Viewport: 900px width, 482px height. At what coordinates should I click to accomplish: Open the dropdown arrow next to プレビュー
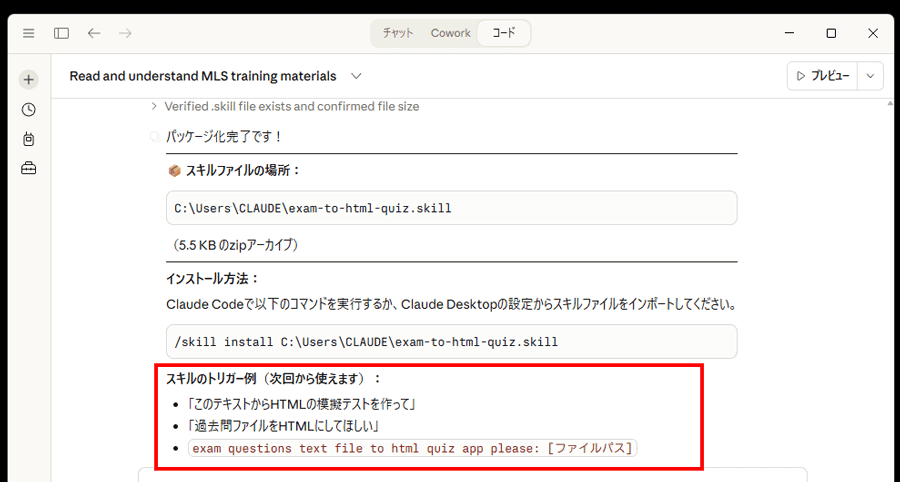click(870, 76)
